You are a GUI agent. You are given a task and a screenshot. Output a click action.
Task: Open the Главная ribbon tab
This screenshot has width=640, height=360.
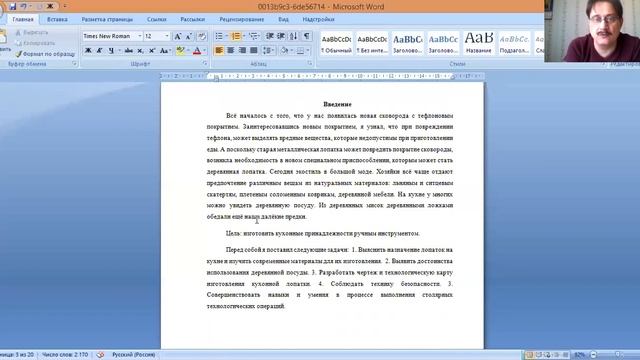coord(23,19)
